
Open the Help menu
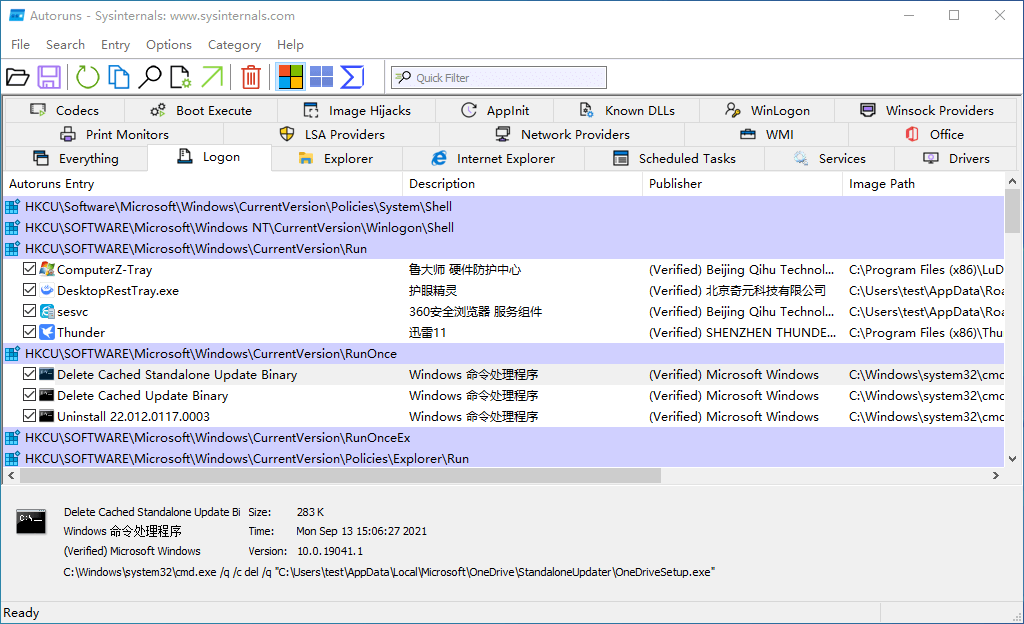[290, 44]
